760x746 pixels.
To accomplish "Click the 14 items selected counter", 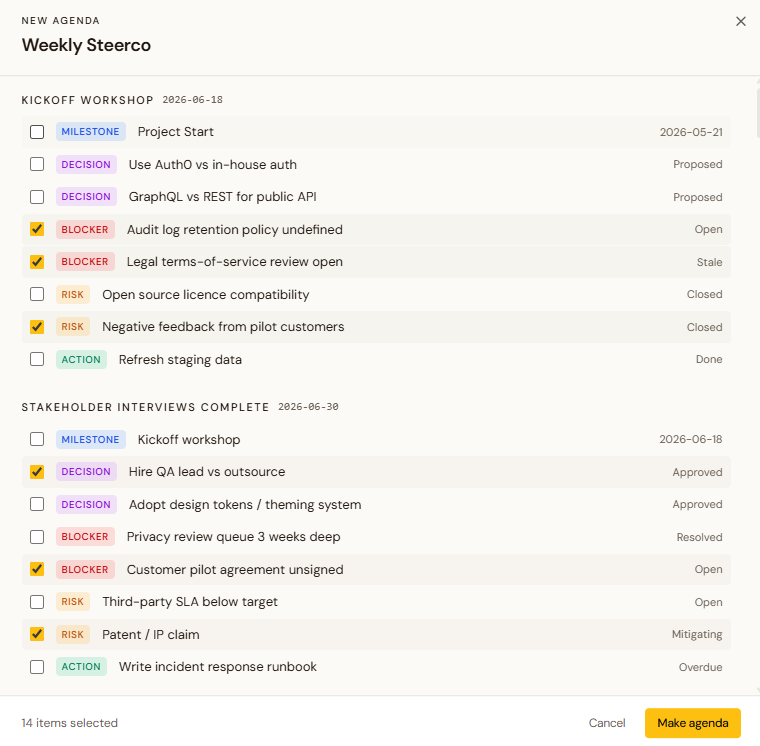I will click(70, 723).
